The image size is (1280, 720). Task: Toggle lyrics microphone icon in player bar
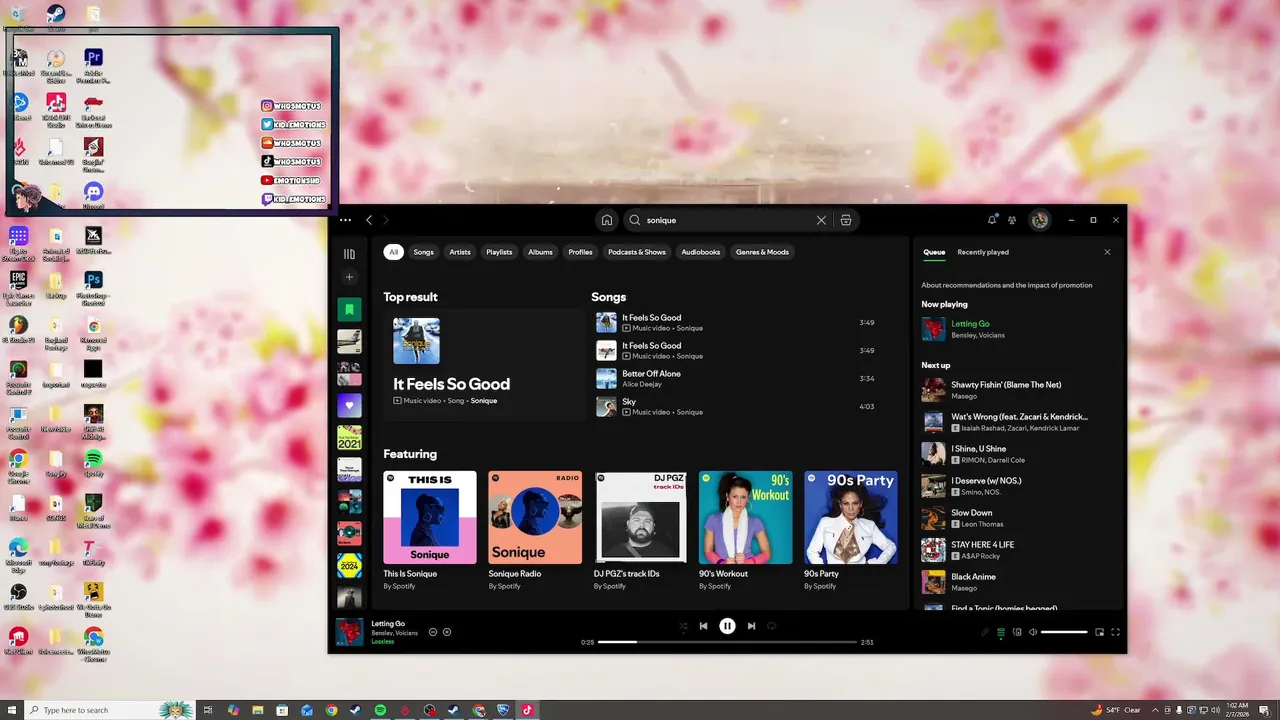click(985, 632)
